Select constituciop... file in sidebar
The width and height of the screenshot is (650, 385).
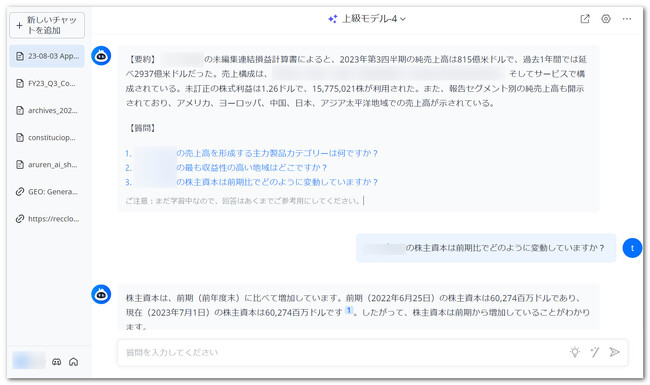coord(47,138)
